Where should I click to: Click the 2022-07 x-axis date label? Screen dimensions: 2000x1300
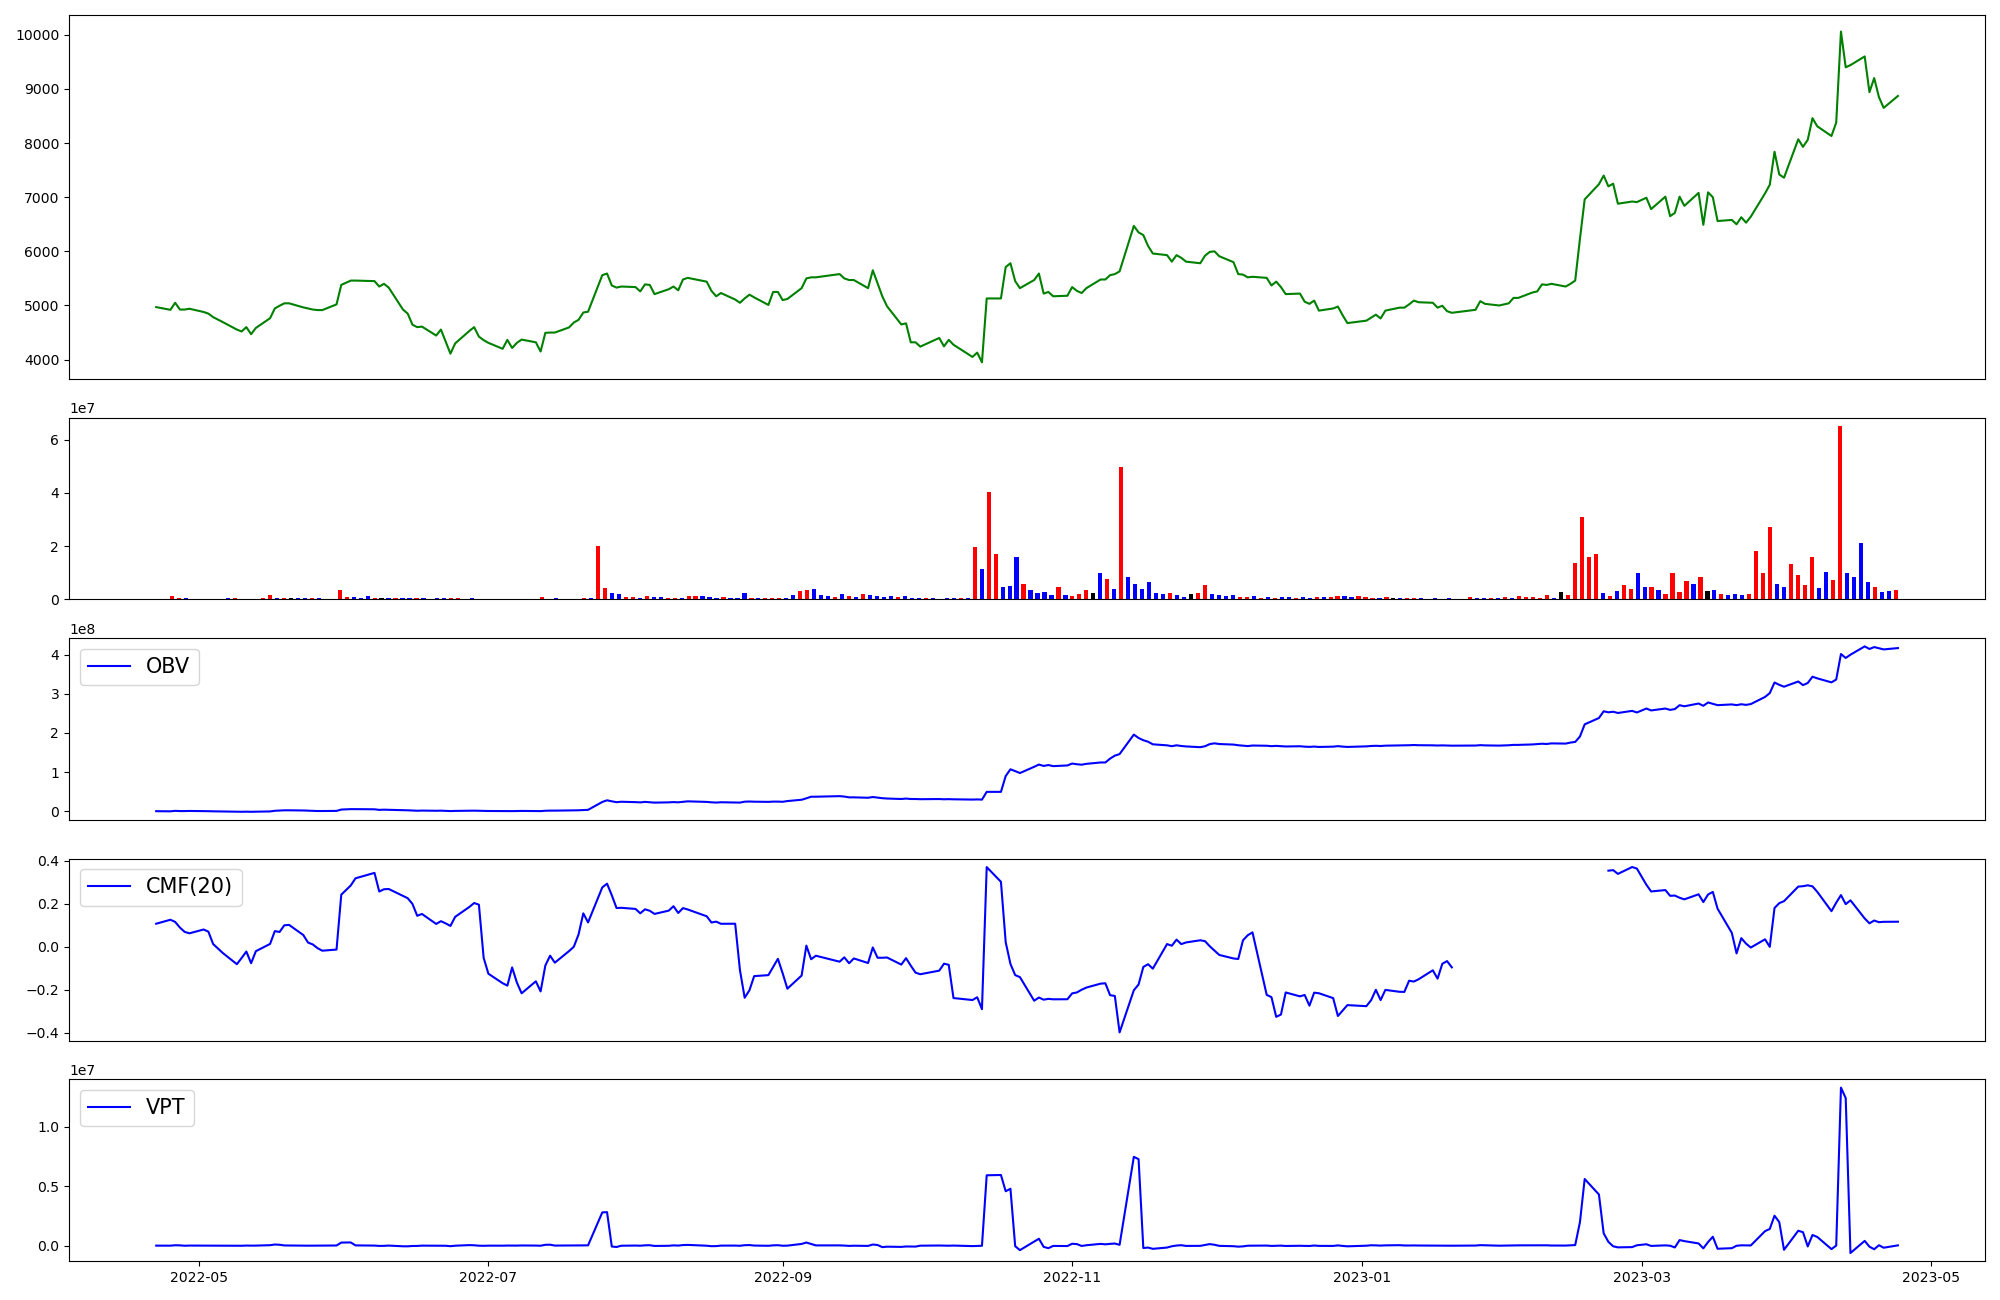coord(488,1277)
